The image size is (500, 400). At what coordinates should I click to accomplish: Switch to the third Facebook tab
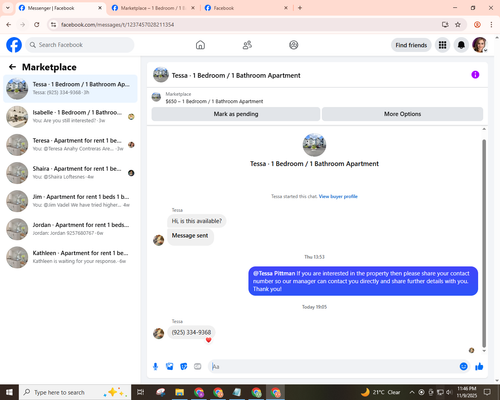coord(246,8)
